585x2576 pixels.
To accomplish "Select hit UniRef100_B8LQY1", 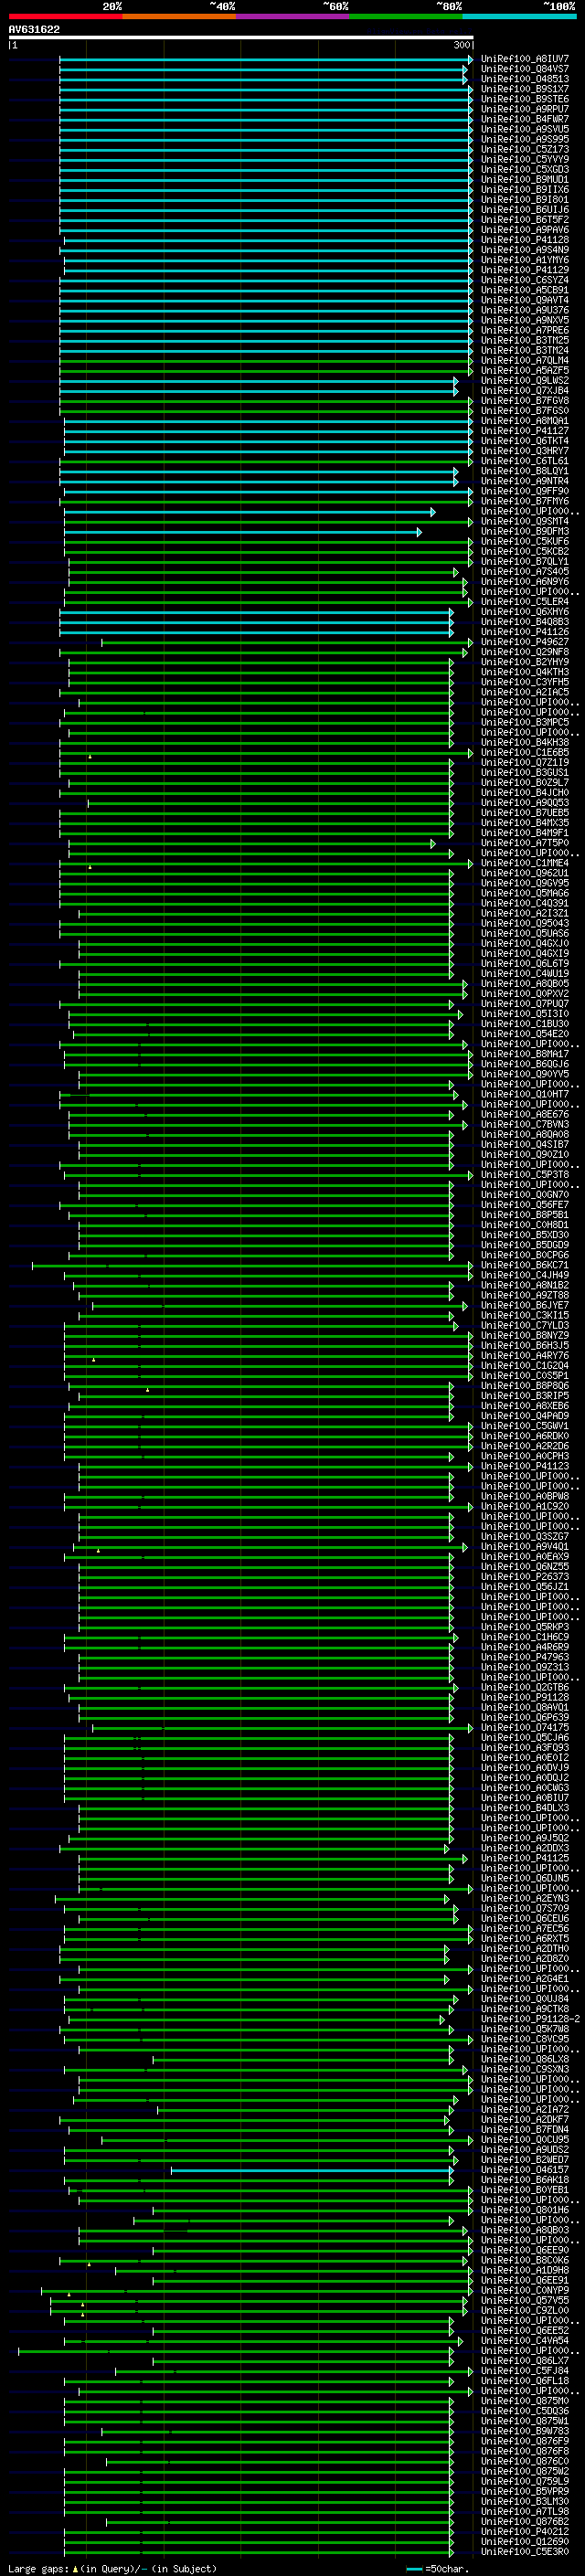I will [524, 471].
